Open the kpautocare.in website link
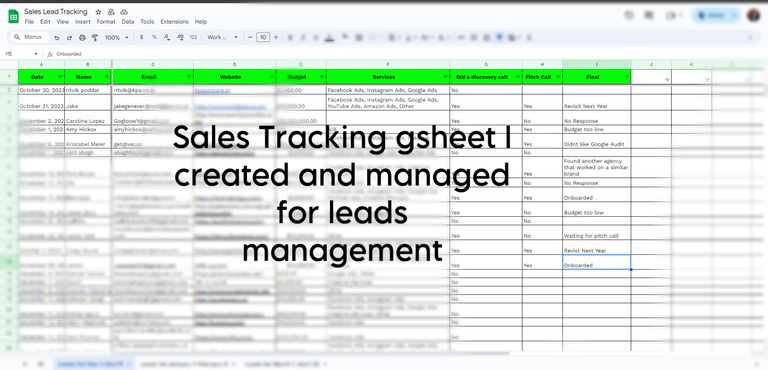Viewport: 768px width, 370px height. 213,91
